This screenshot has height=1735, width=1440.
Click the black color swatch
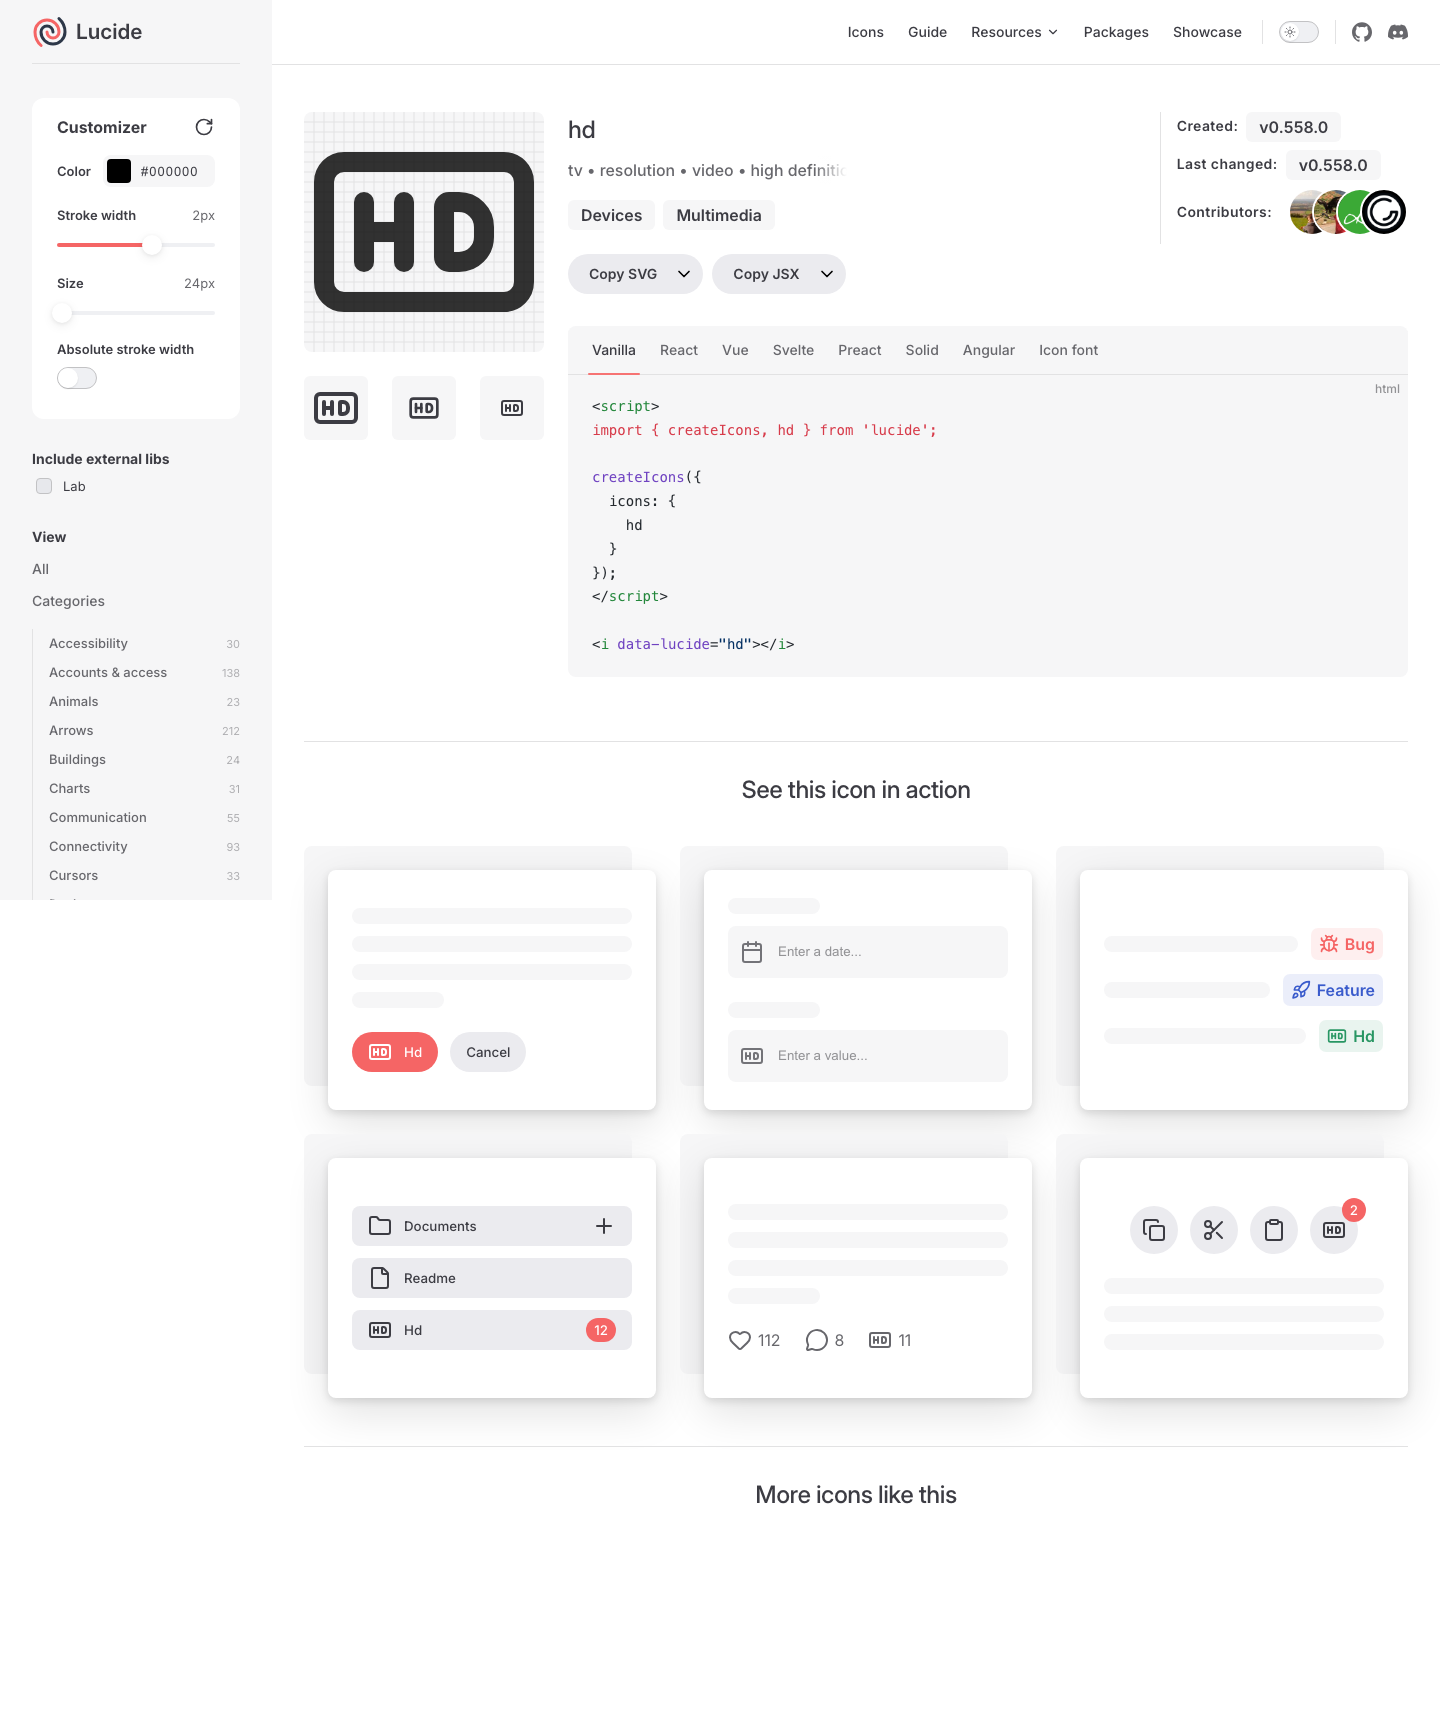tap(119, 171)
